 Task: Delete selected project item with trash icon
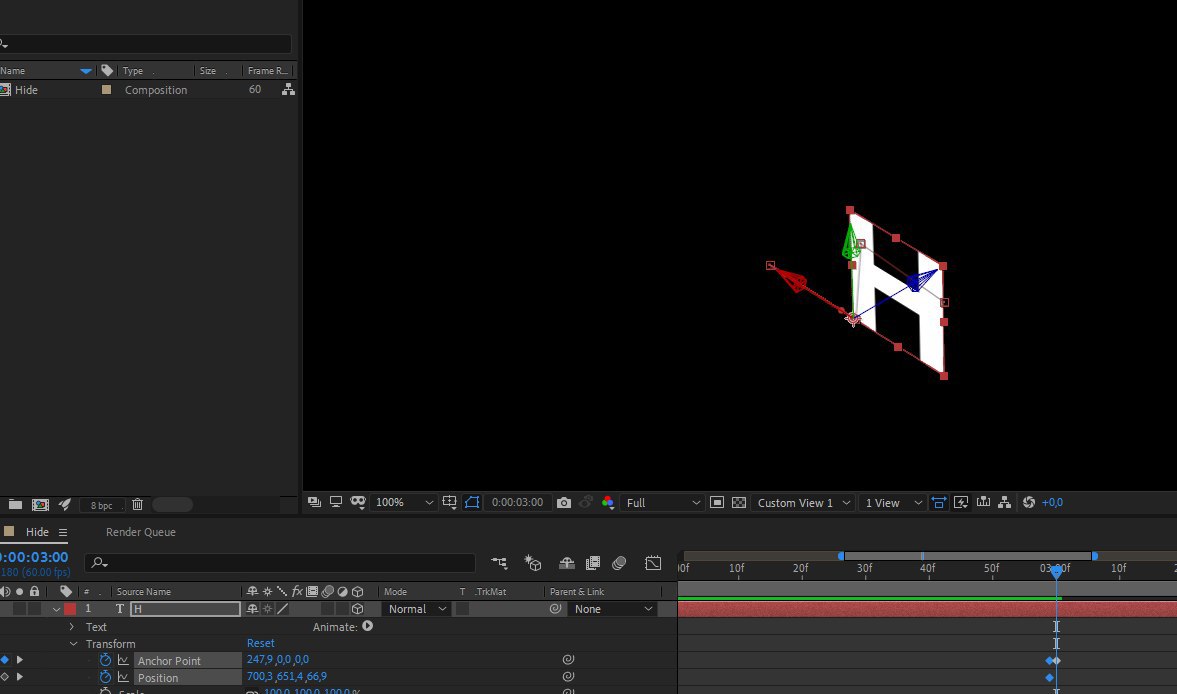click(137, 504)
